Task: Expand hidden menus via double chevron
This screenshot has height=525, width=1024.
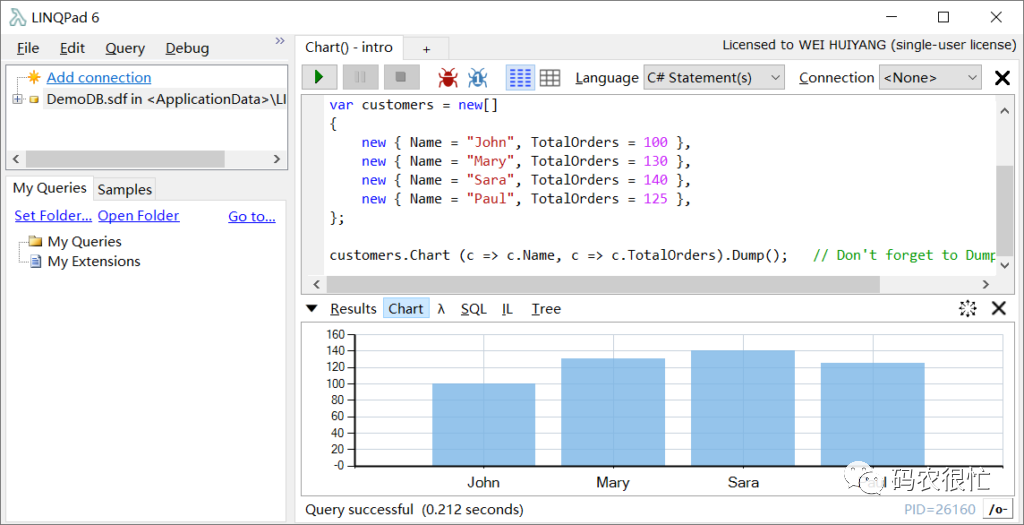Action: (280, 40)
